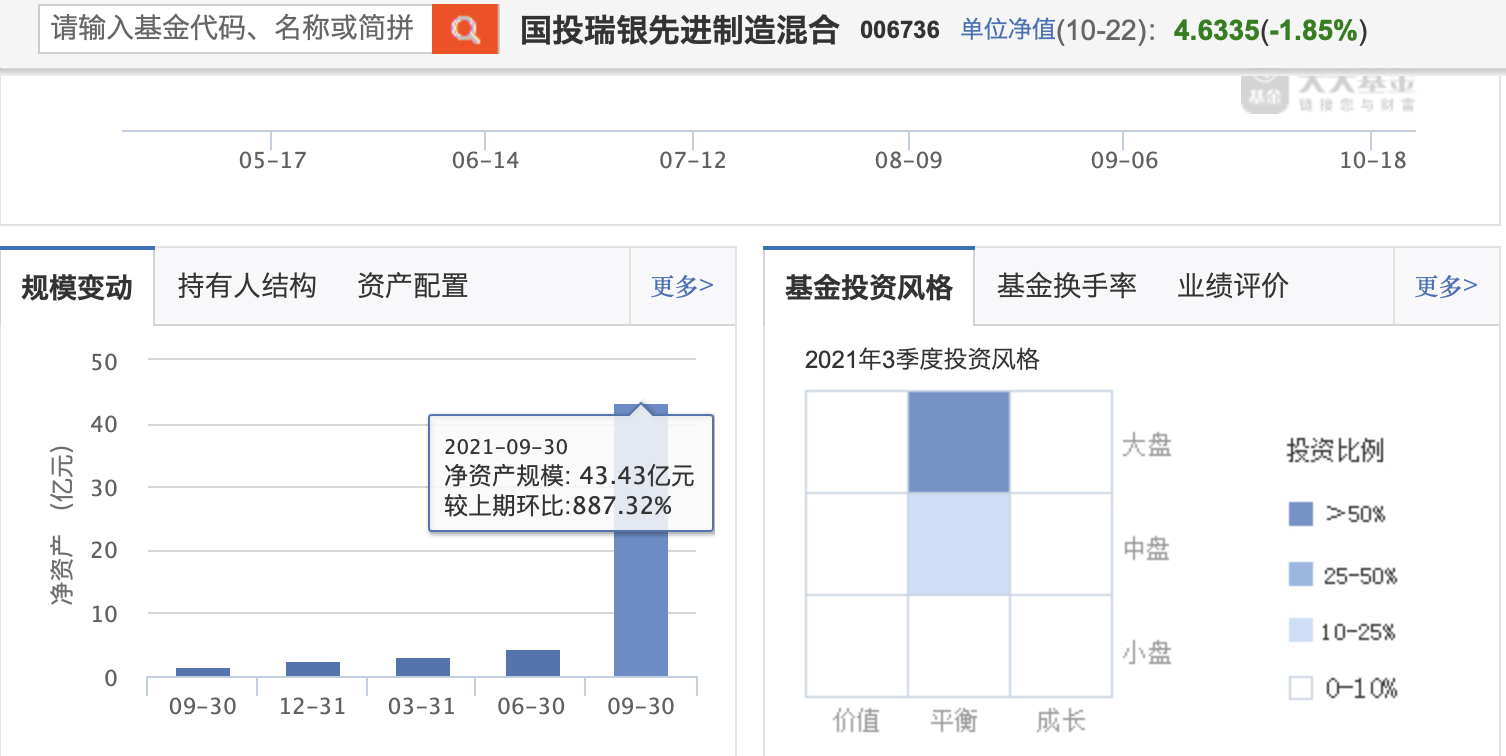Image resolution: width=1506 pixels, height=756 pixels.
Task: Switch to the 业绩评价 tab
Action: coord(1233,286)
